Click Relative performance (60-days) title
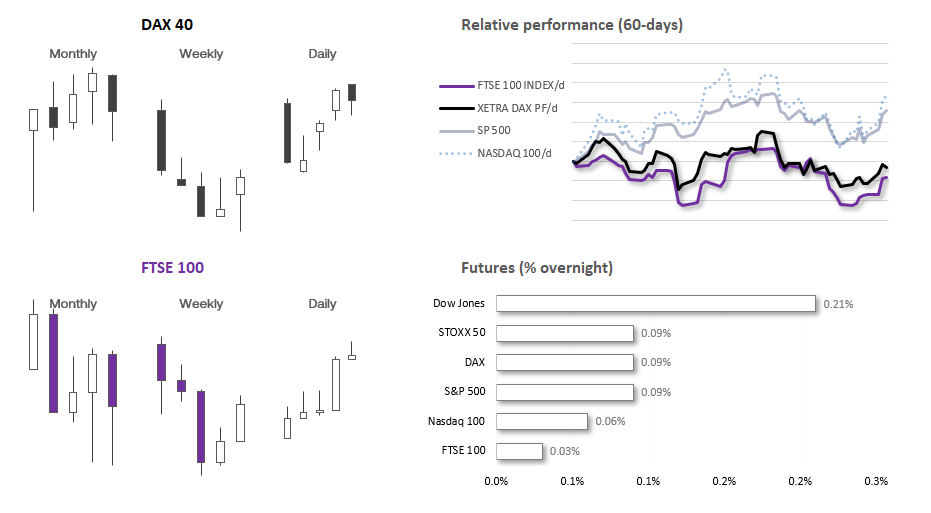The width and height of the screenshot is (931, 513). [x=572, y=25]
